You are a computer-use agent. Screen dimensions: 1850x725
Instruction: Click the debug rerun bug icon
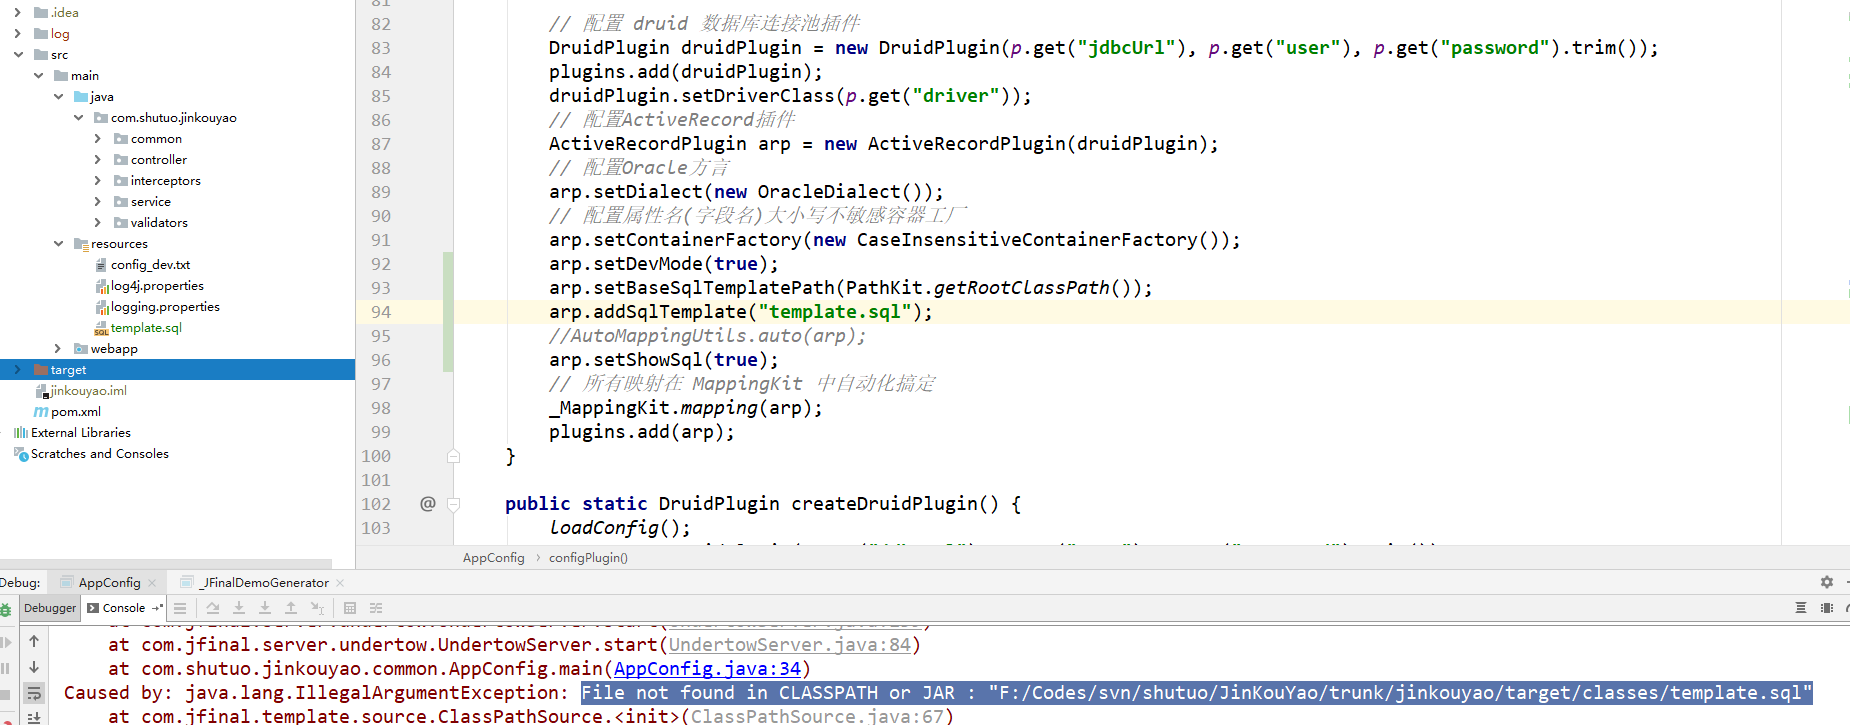coord(5,608)
